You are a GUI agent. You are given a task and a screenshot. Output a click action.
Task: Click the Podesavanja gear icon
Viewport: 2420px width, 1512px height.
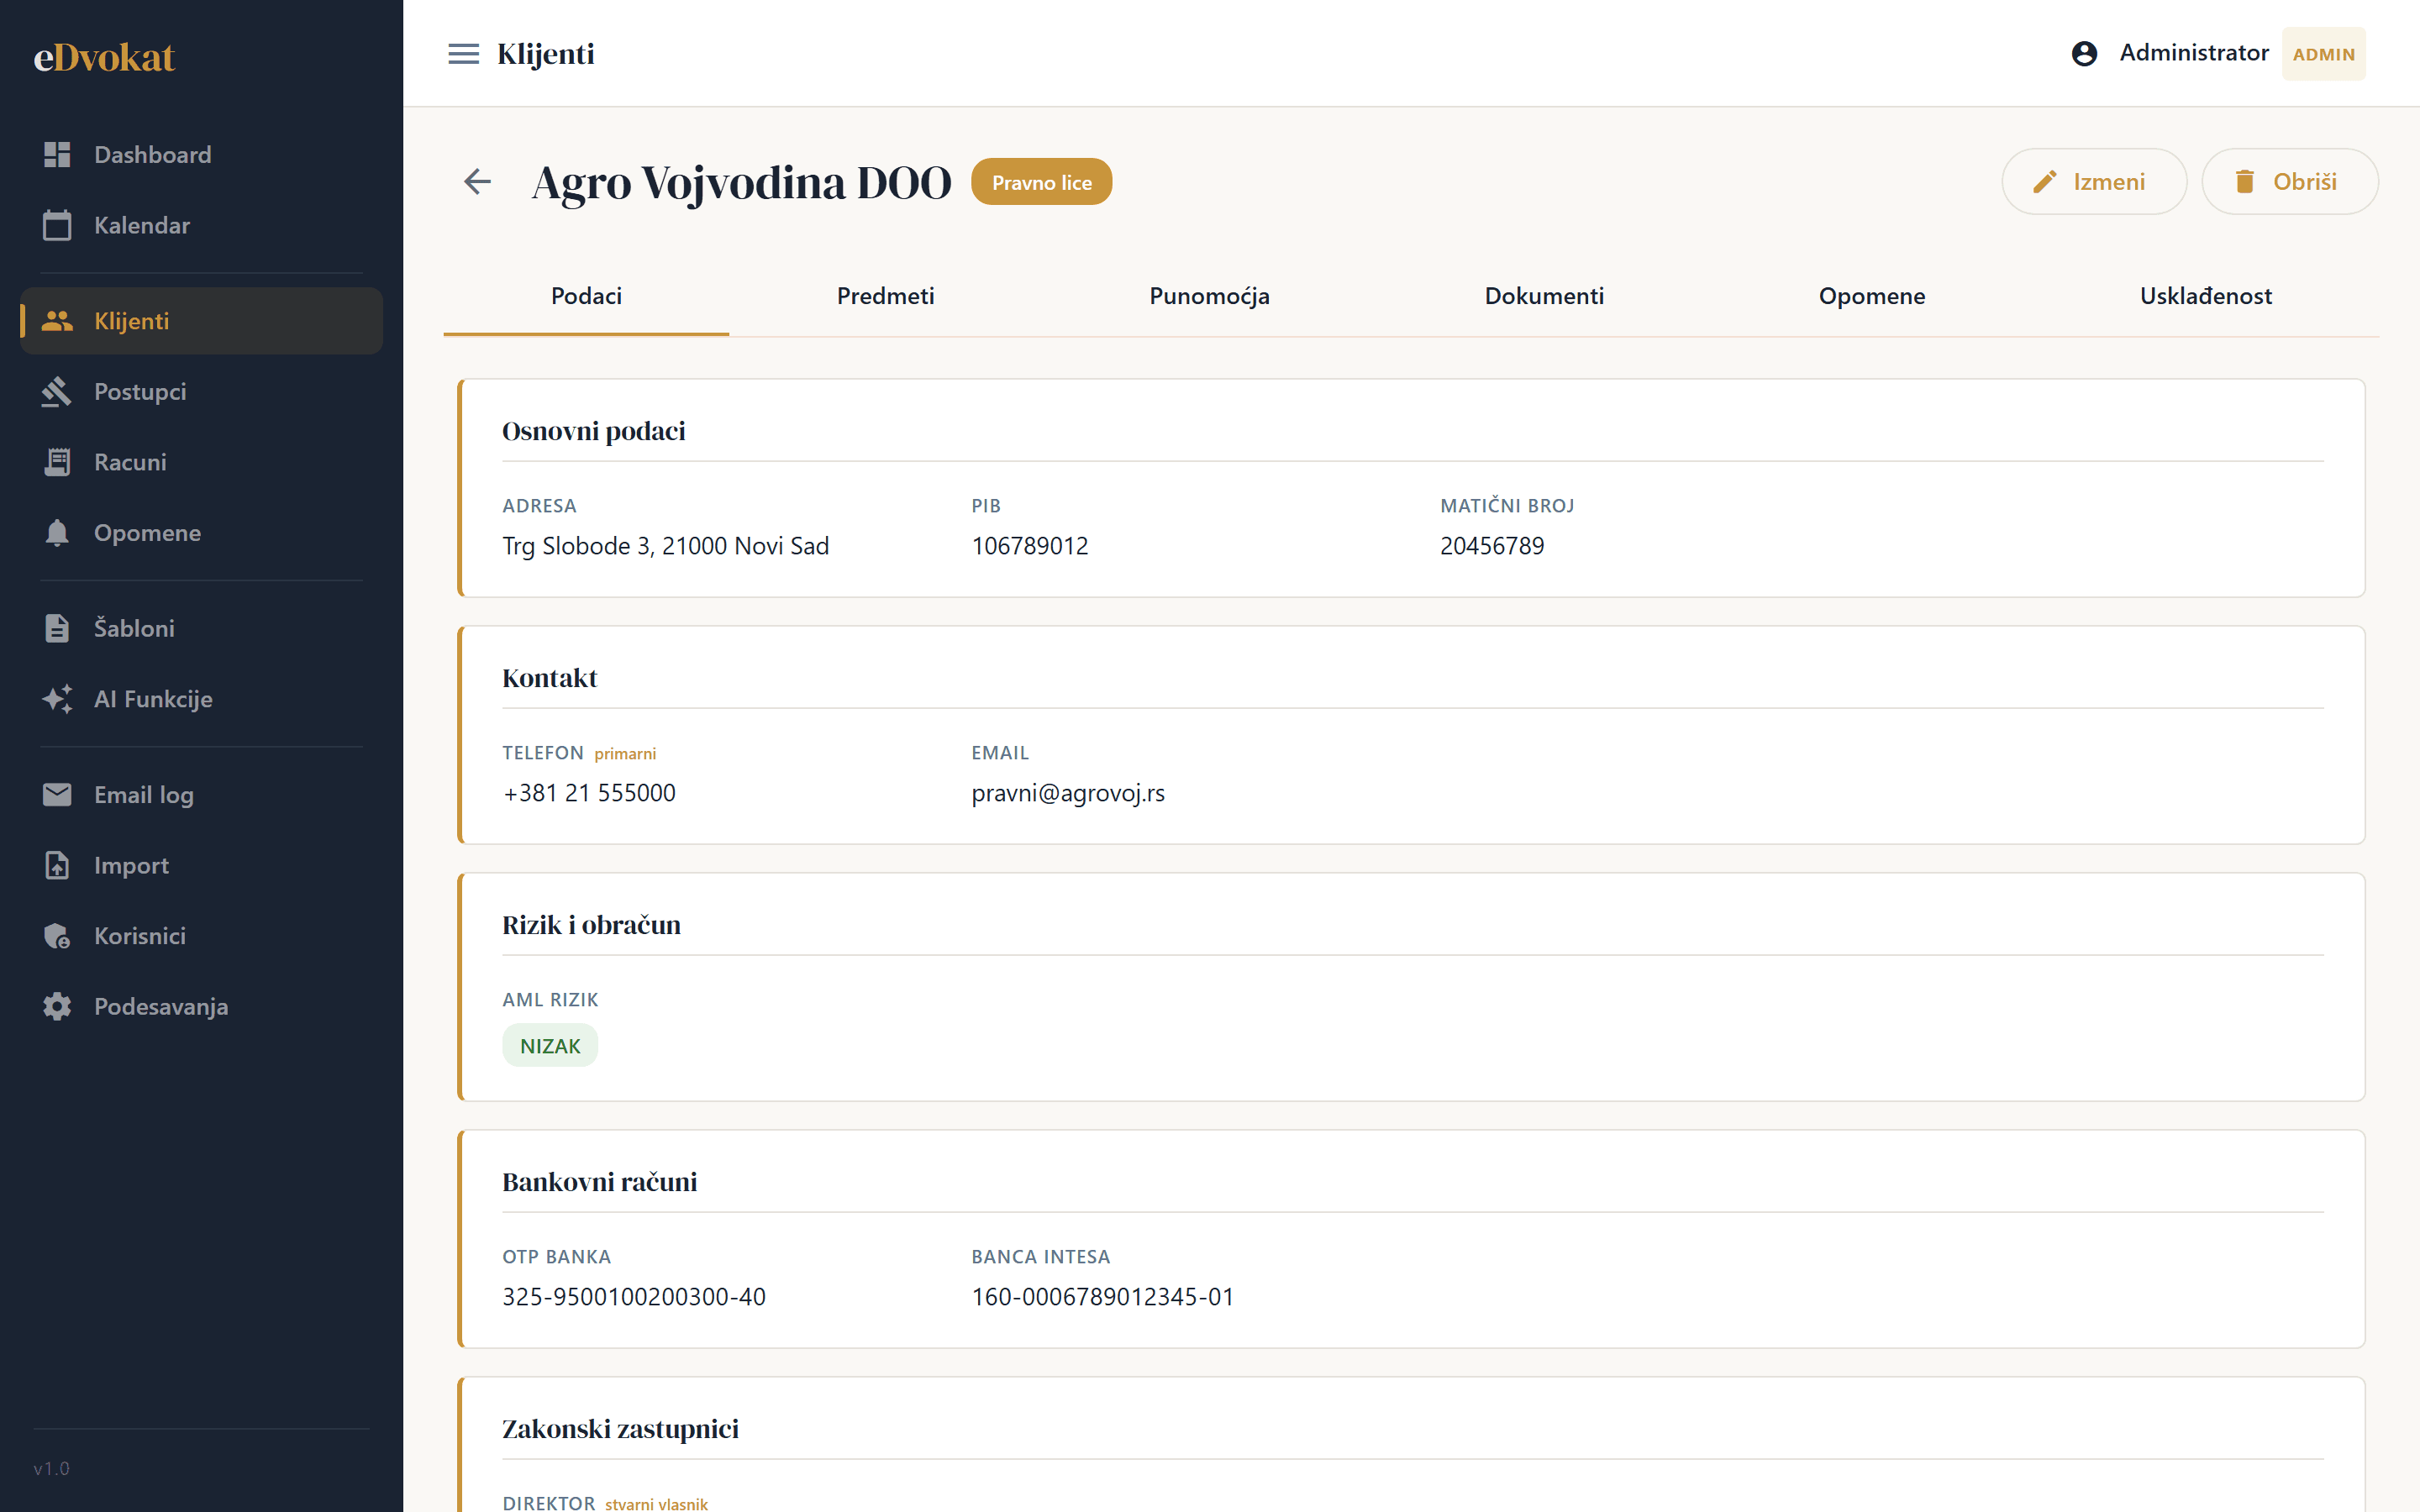click(57, 1006)
